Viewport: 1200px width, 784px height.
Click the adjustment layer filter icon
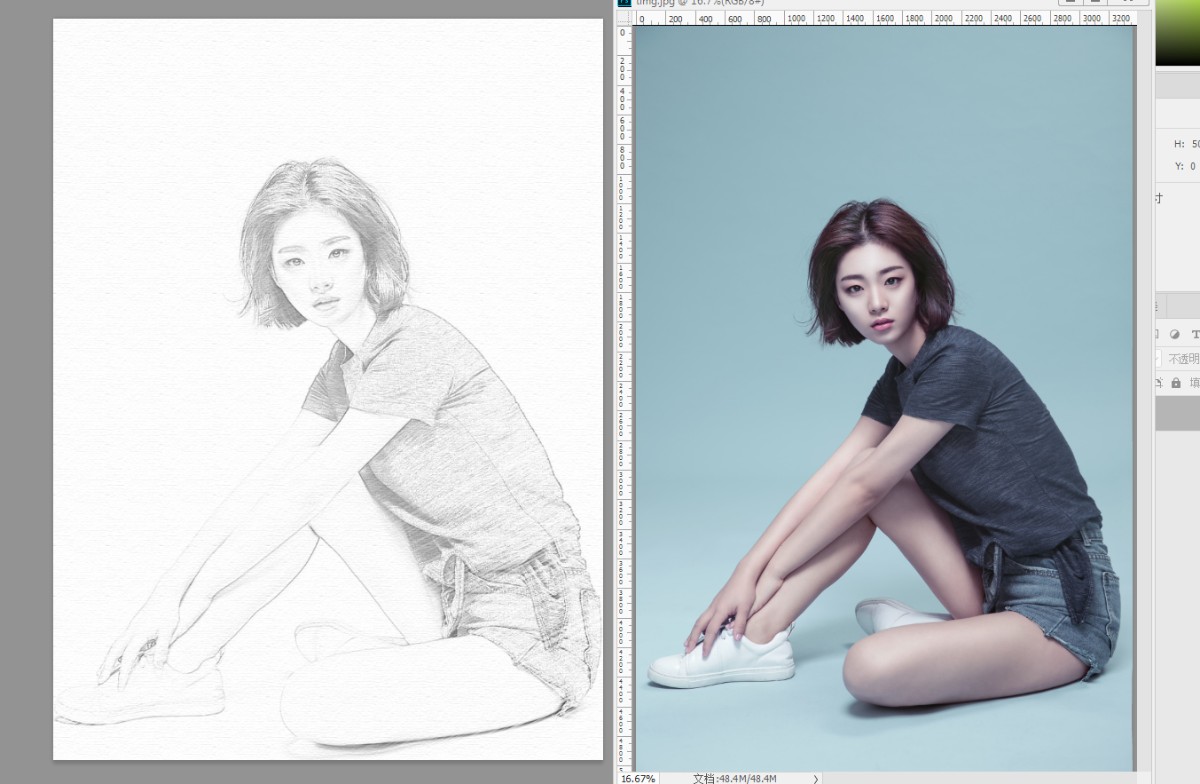[x=1175, y=334]
